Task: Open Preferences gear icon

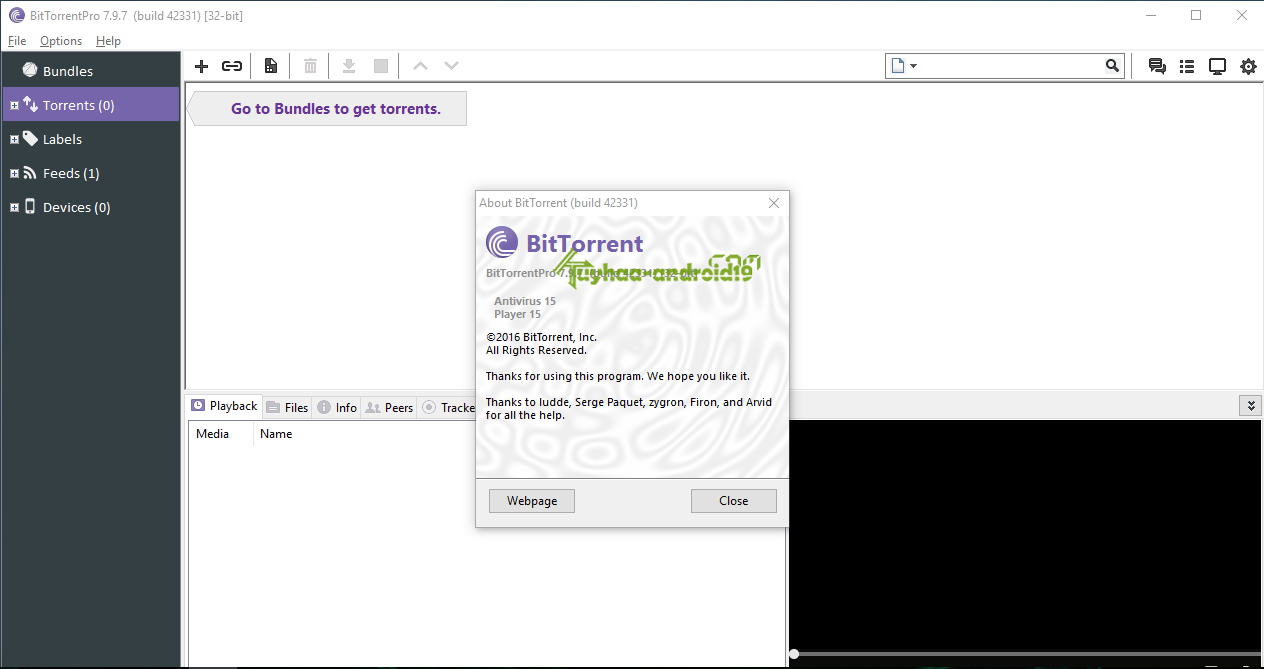Action: [1248, 66]
